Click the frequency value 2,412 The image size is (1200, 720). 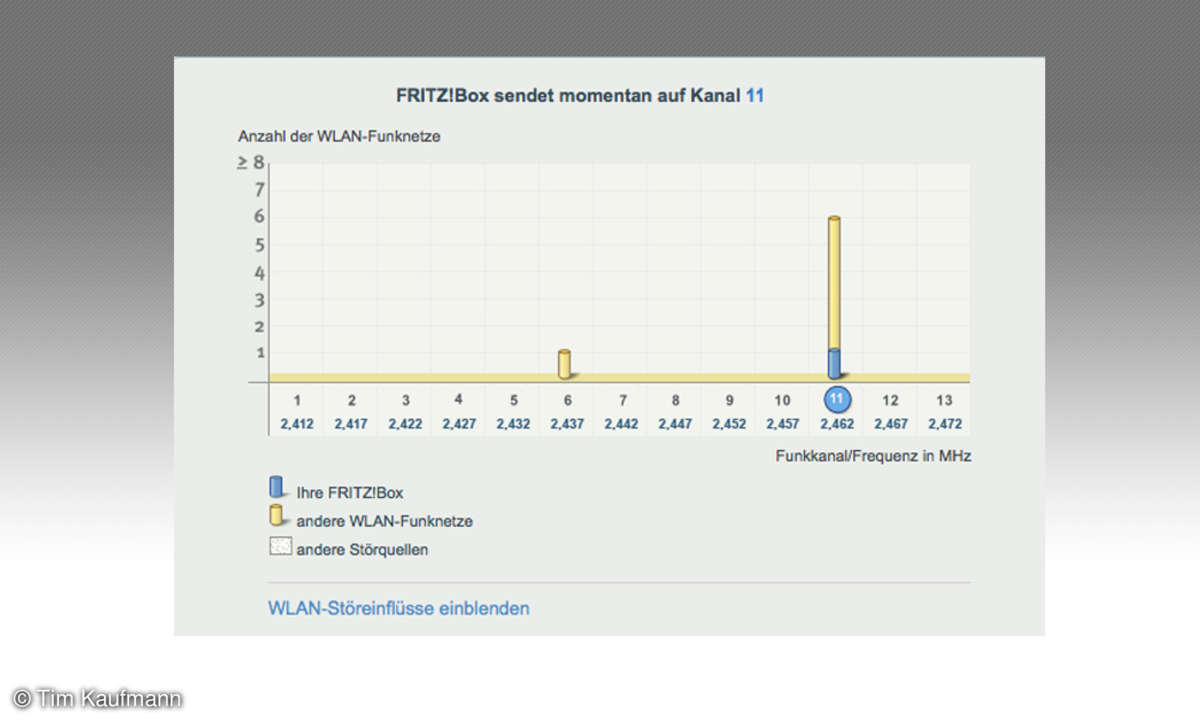point(297,424)
